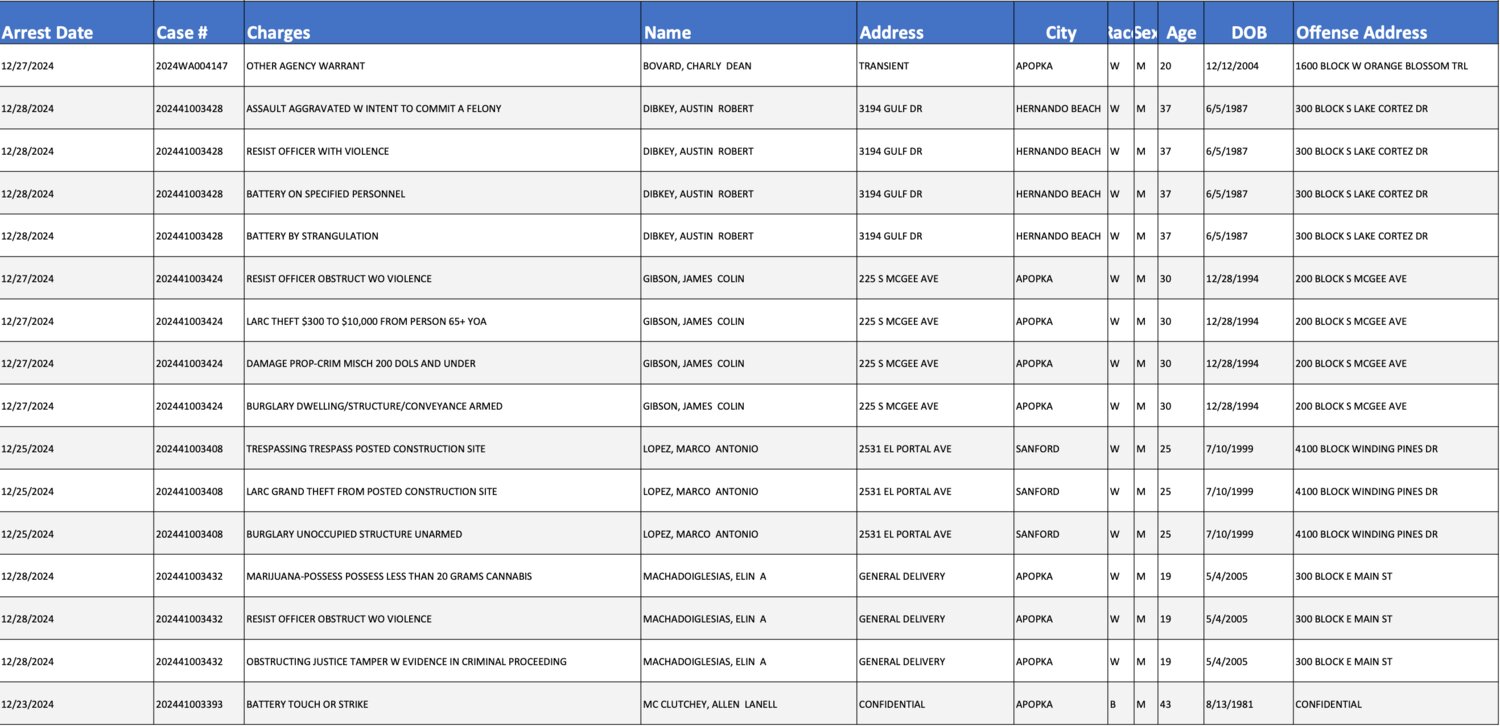Click TRESPASSING TRESPASS POSTED CONSTRUCTION SITE cell

click(x=442, y=449)
